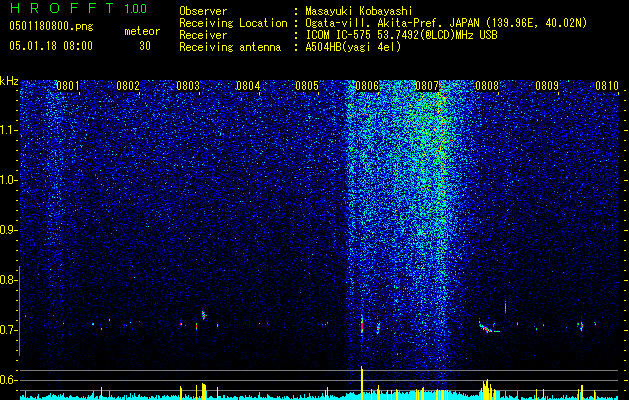The image size is (629, 400).
Task: Click the Receiving Location value text
Action: point(446,23)
